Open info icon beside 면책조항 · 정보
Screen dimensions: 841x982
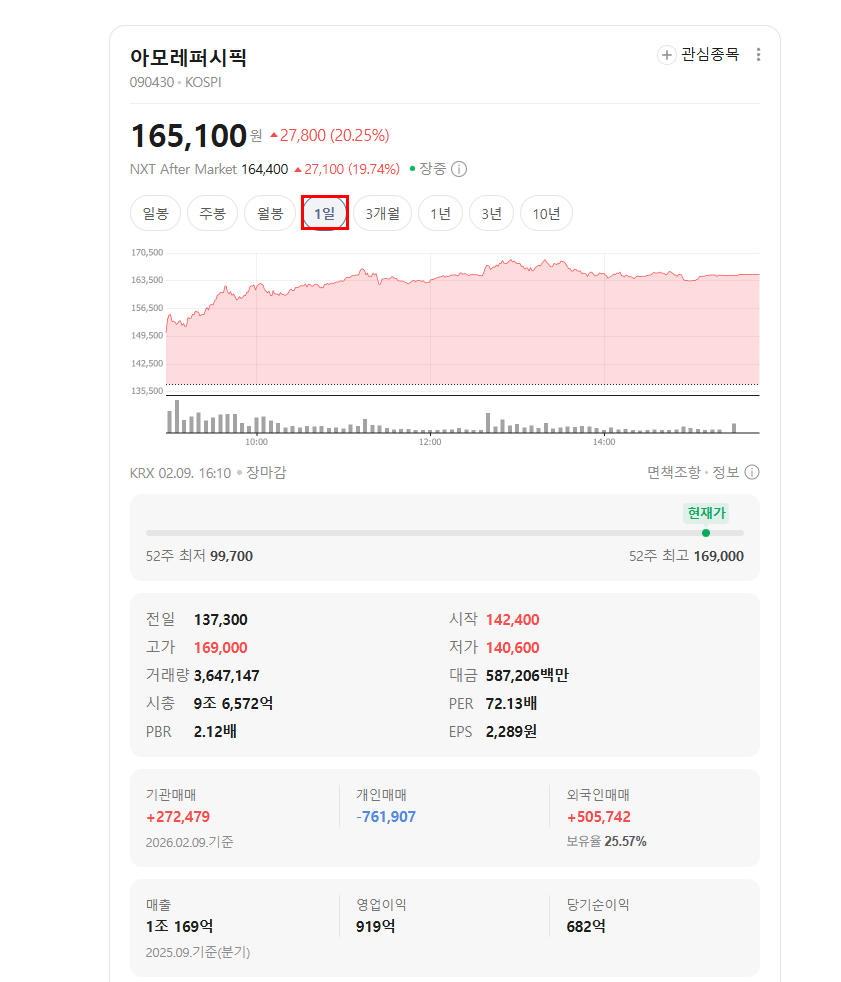tap(752, 472)
